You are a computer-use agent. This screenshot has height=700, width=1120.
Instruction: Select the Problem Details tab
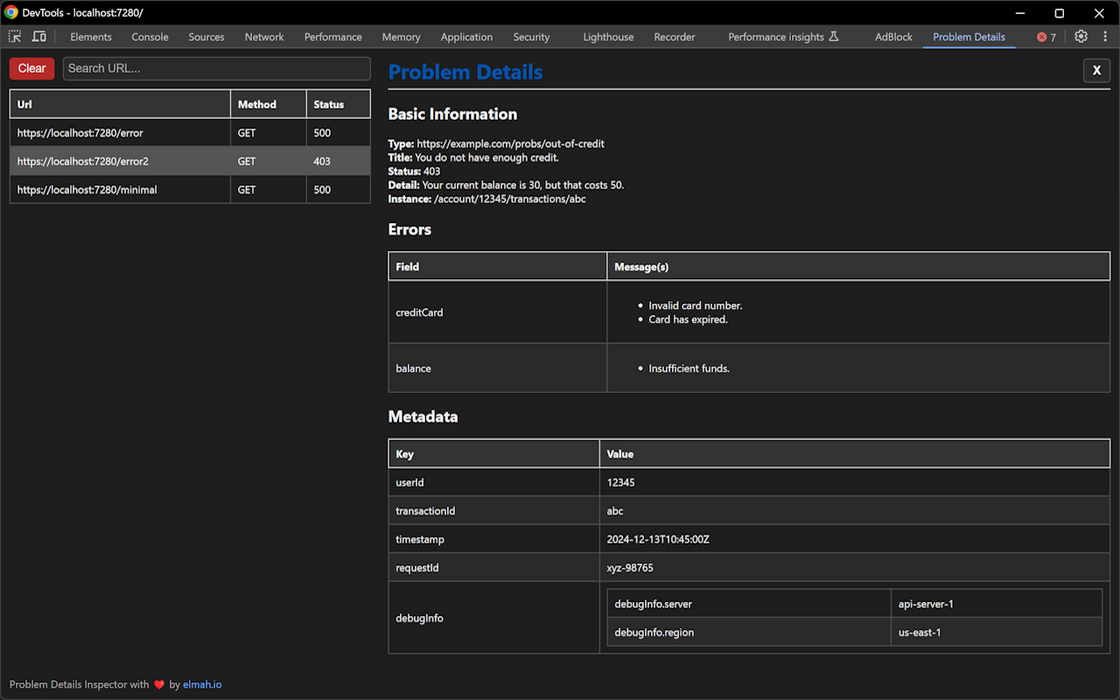tap(969, 37)
